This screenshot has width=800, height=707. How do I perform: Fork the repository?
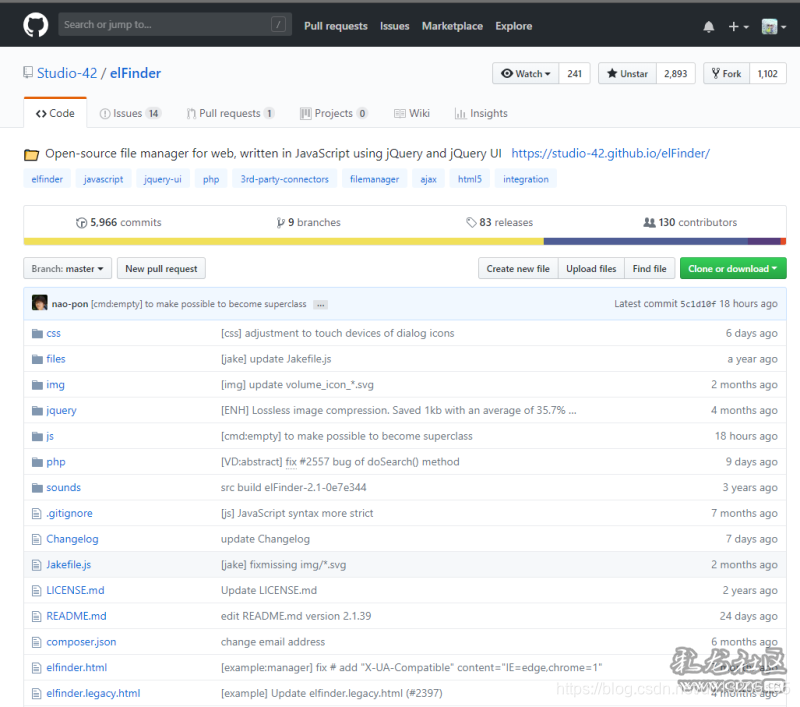pyautogui.click(x=726, y=73)
